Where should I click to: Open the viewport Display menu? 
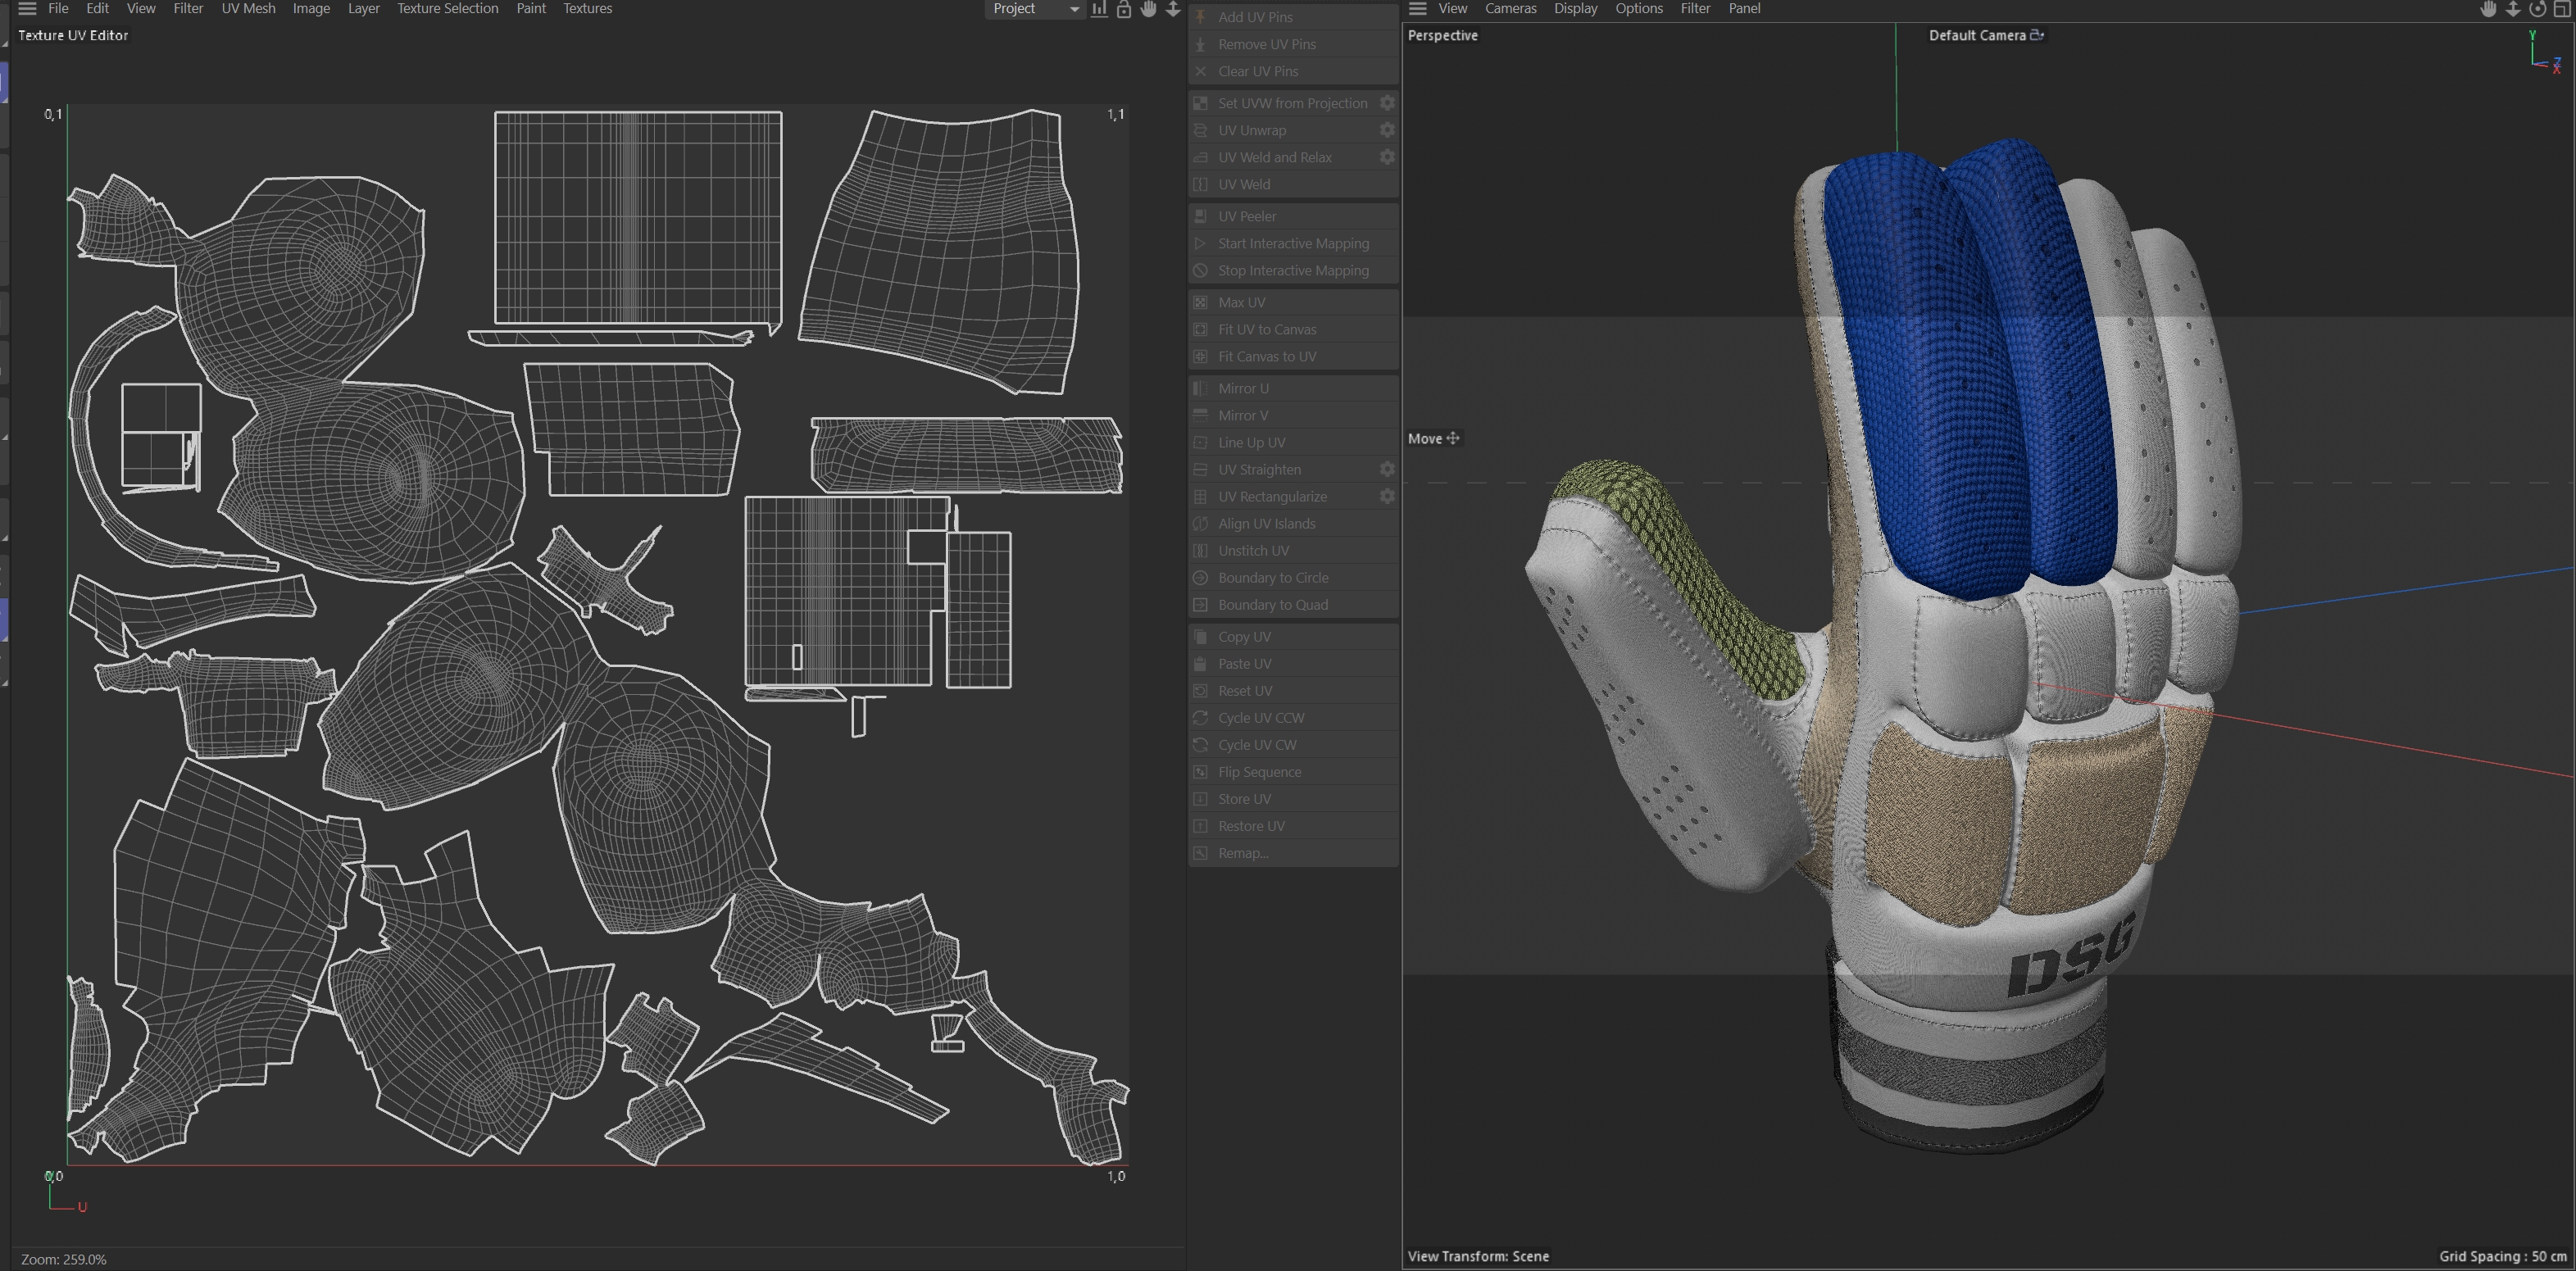click(x=1575, y=9)
